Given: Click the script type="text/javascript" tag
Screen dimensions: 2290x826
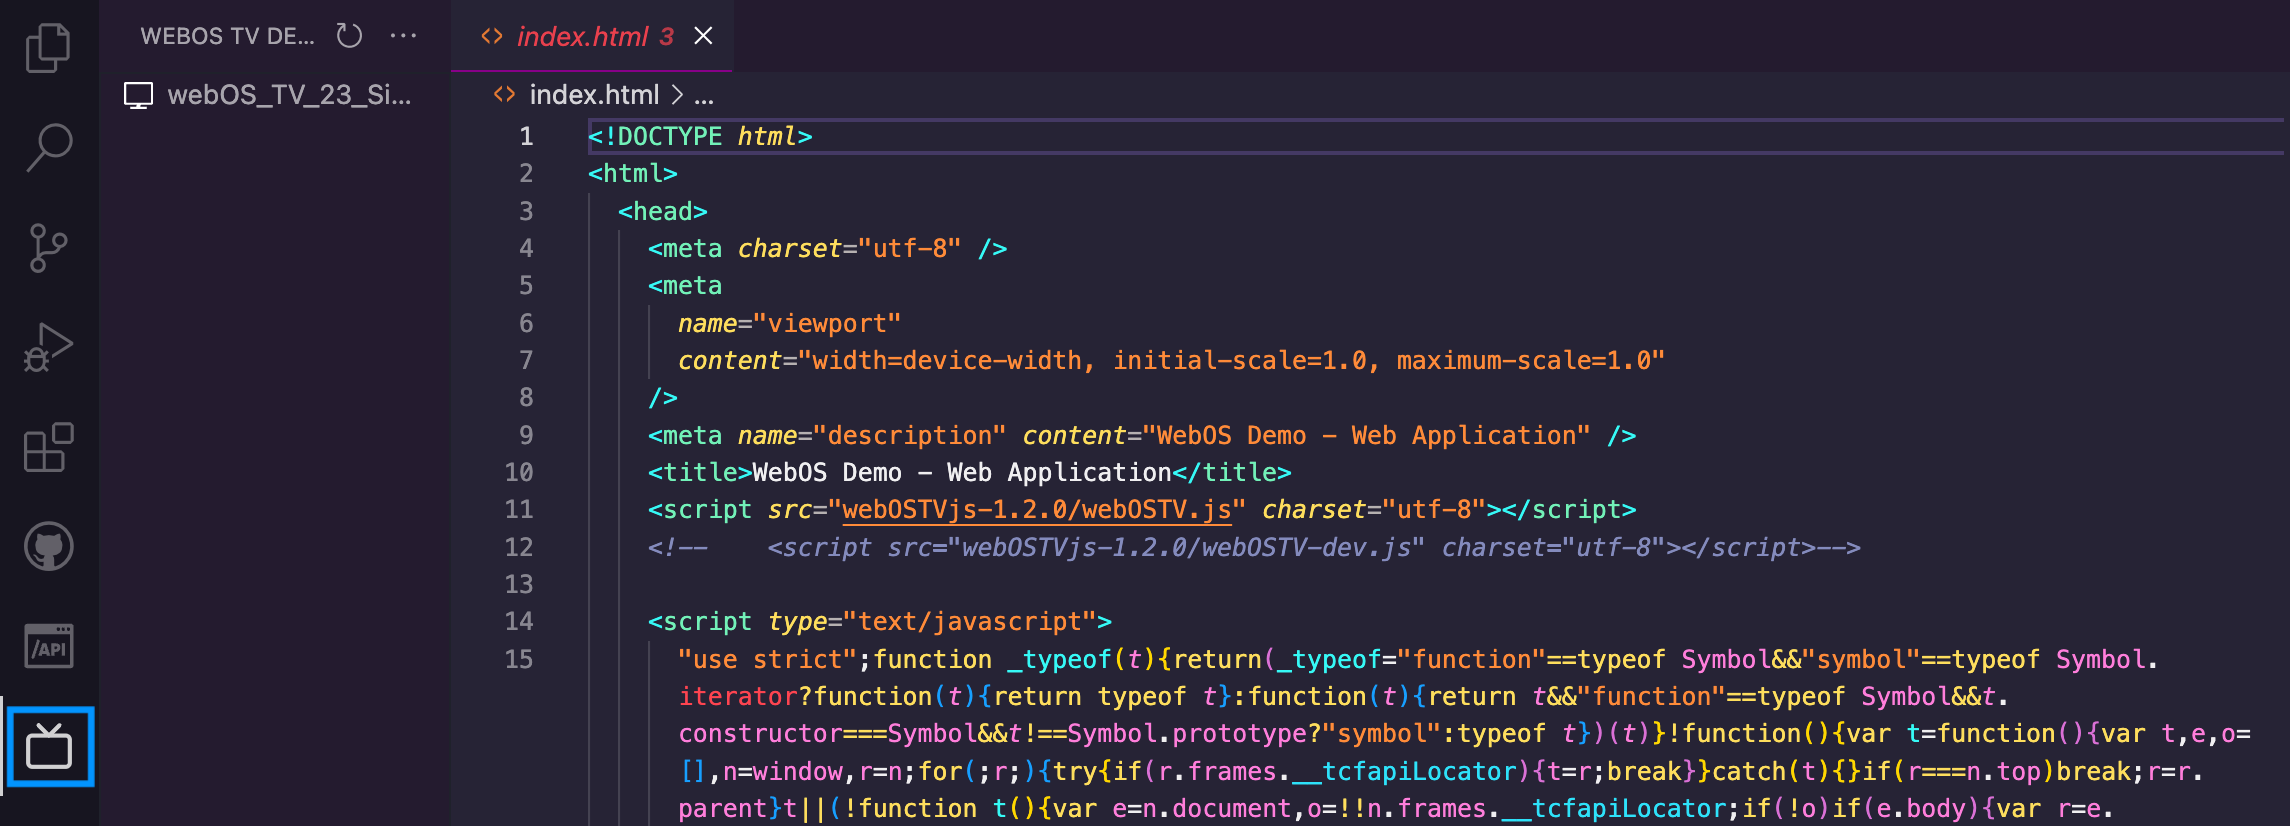Looking at the screenshot, I should 880,621.
